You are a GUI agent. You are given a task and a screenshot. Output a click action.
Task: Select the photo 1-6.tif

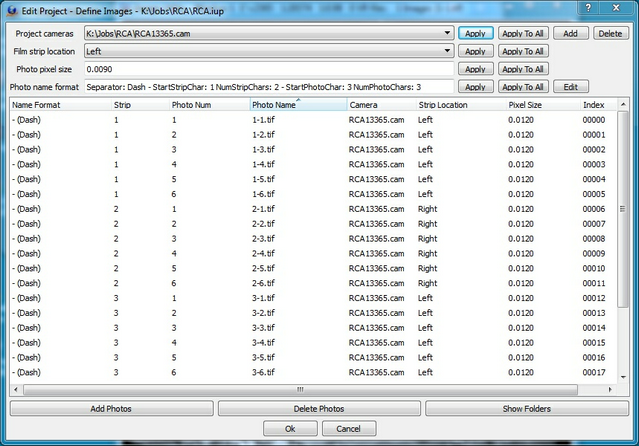[x=263, y=194]
